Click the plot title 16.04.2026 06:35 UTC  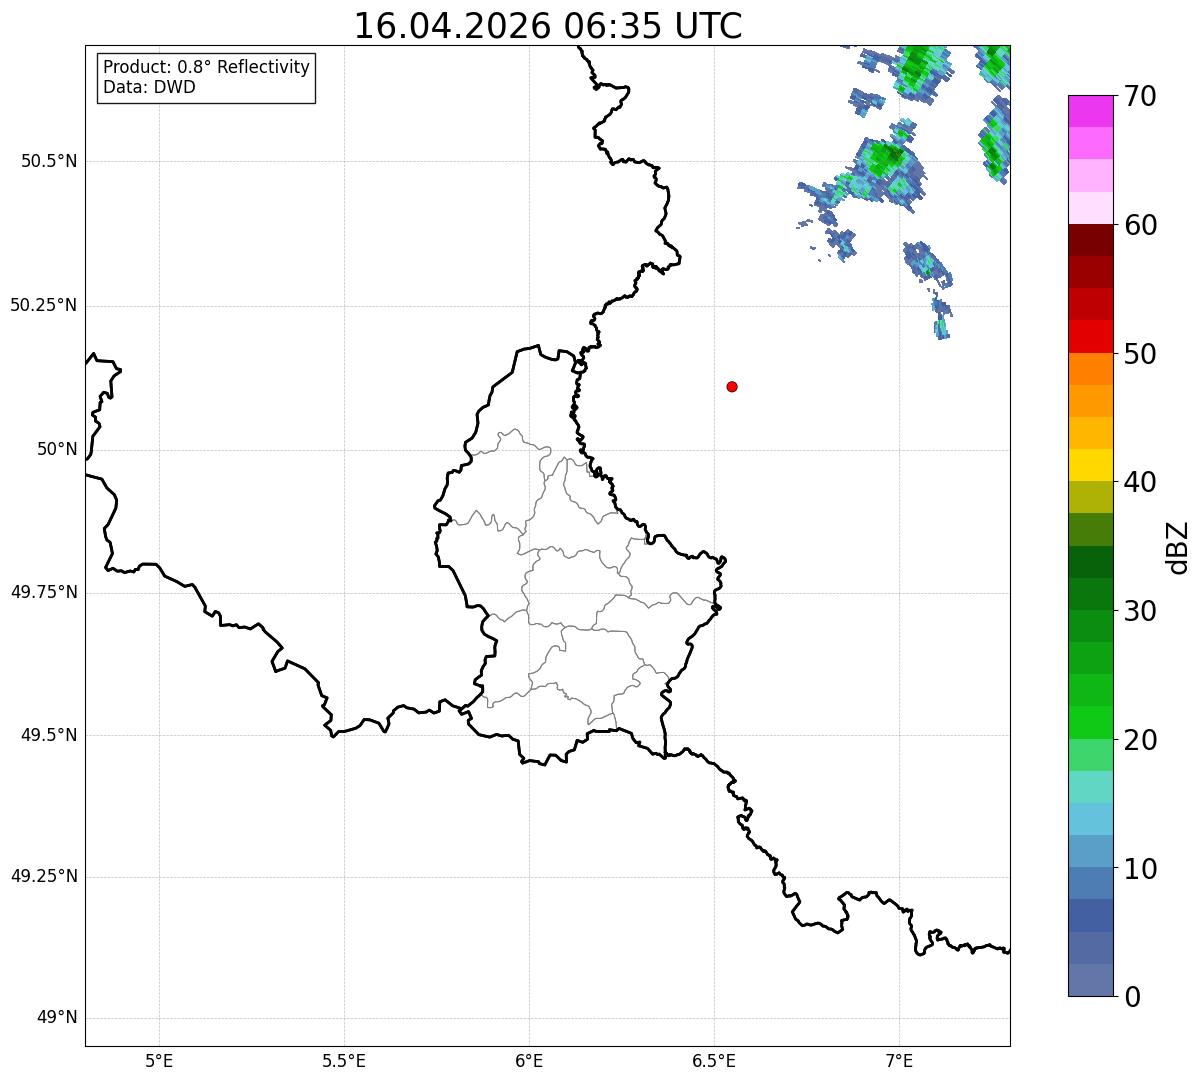click(548, 26)
